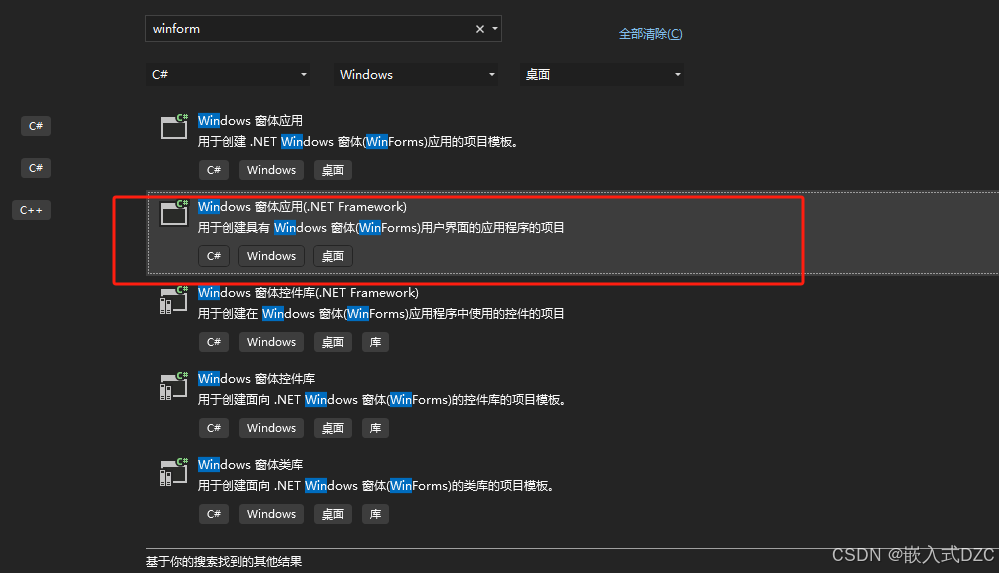Click the C++ tag in left panel

31,210
